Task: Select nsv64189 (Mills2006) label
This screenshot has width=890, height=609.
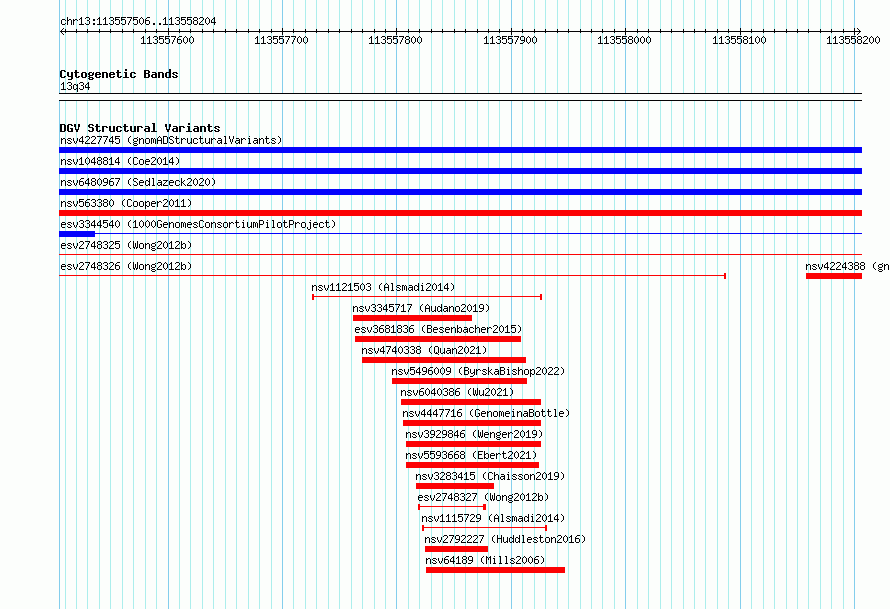Action: click(x=485, y=560)
